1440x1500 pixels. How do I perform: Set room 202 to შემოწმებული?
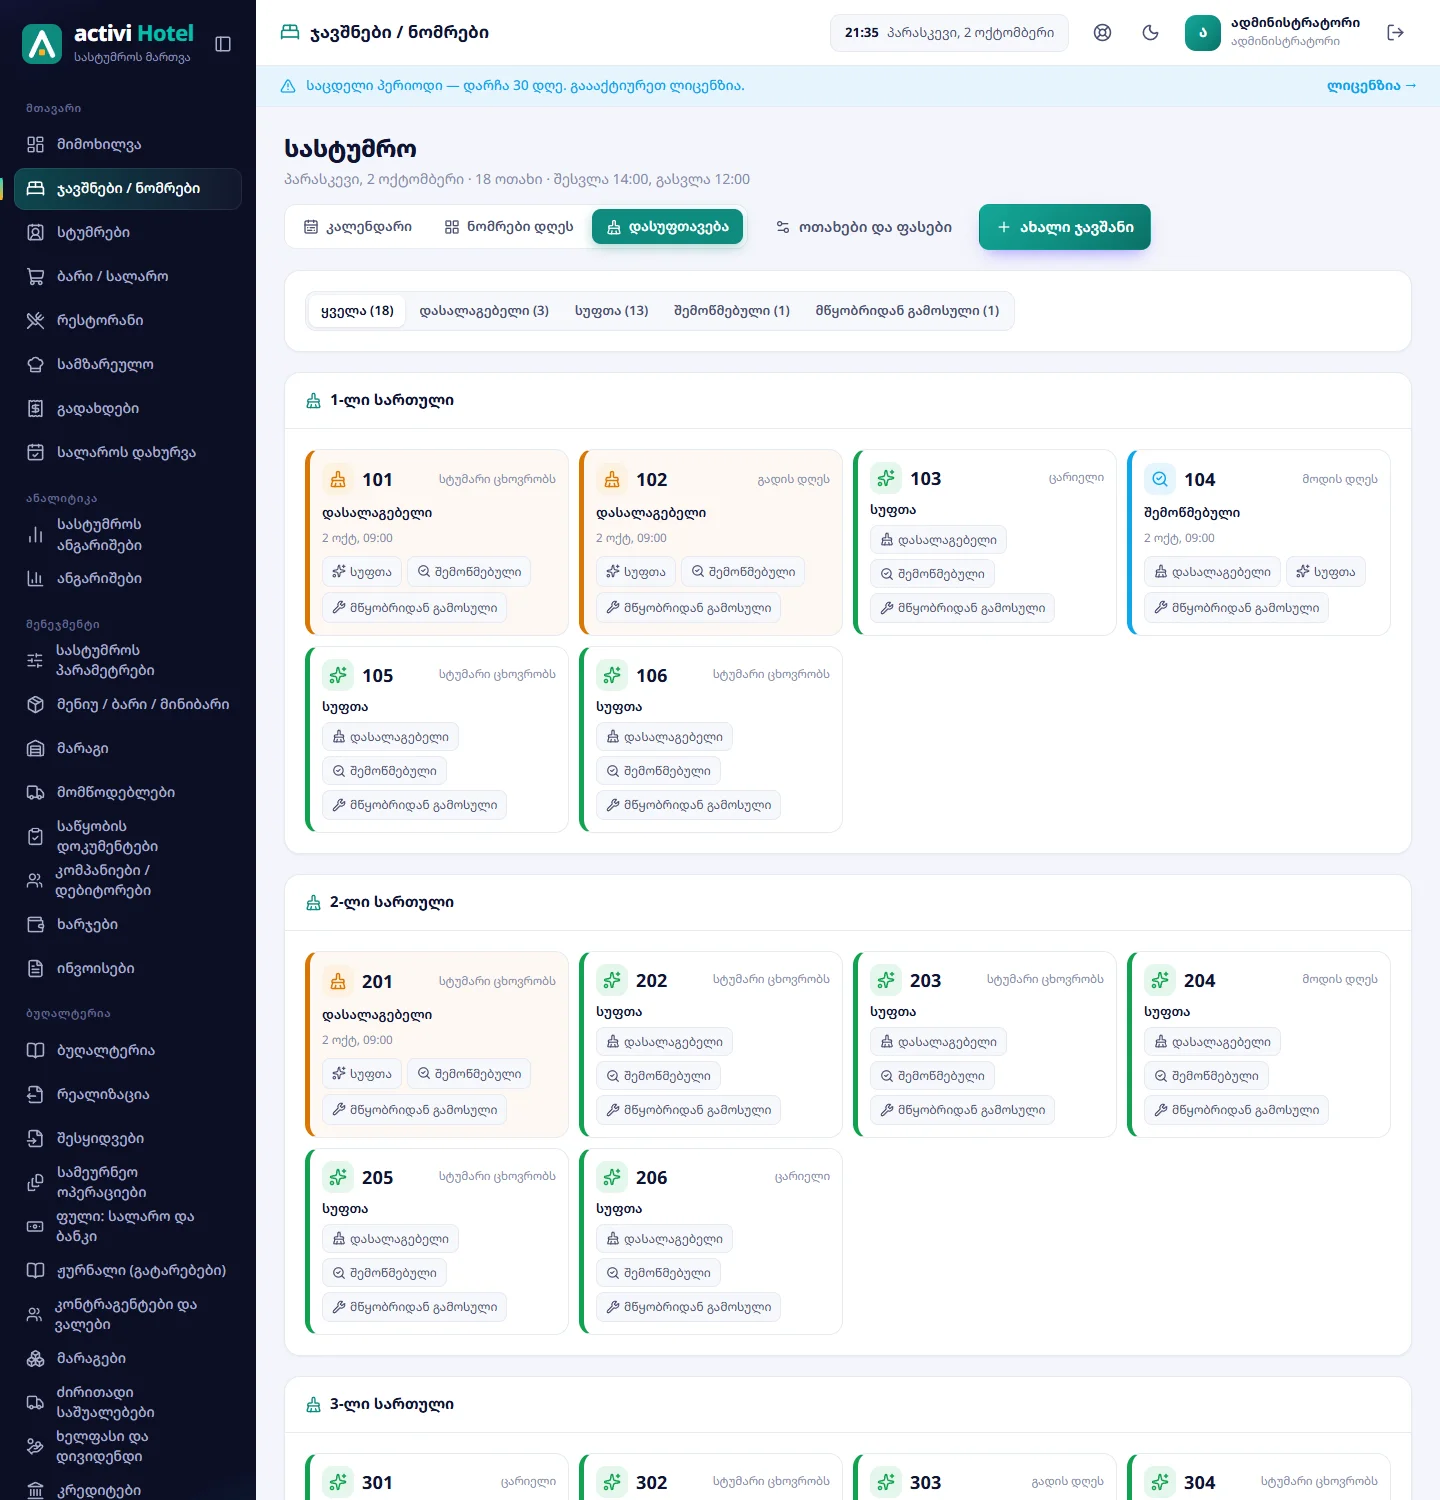[x=658, y=1076]
